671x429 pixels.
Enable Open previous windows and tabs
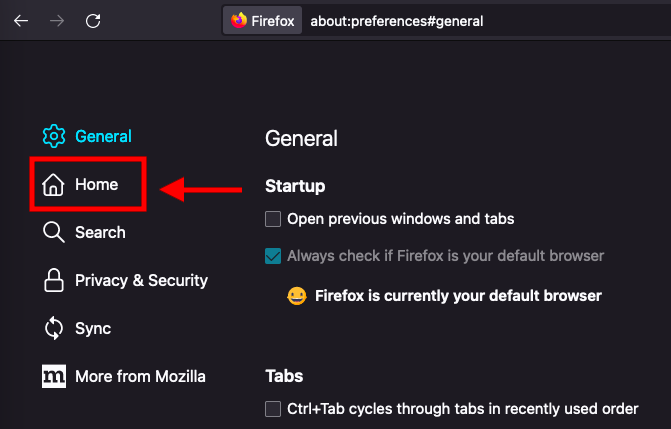tap(273, 218)
